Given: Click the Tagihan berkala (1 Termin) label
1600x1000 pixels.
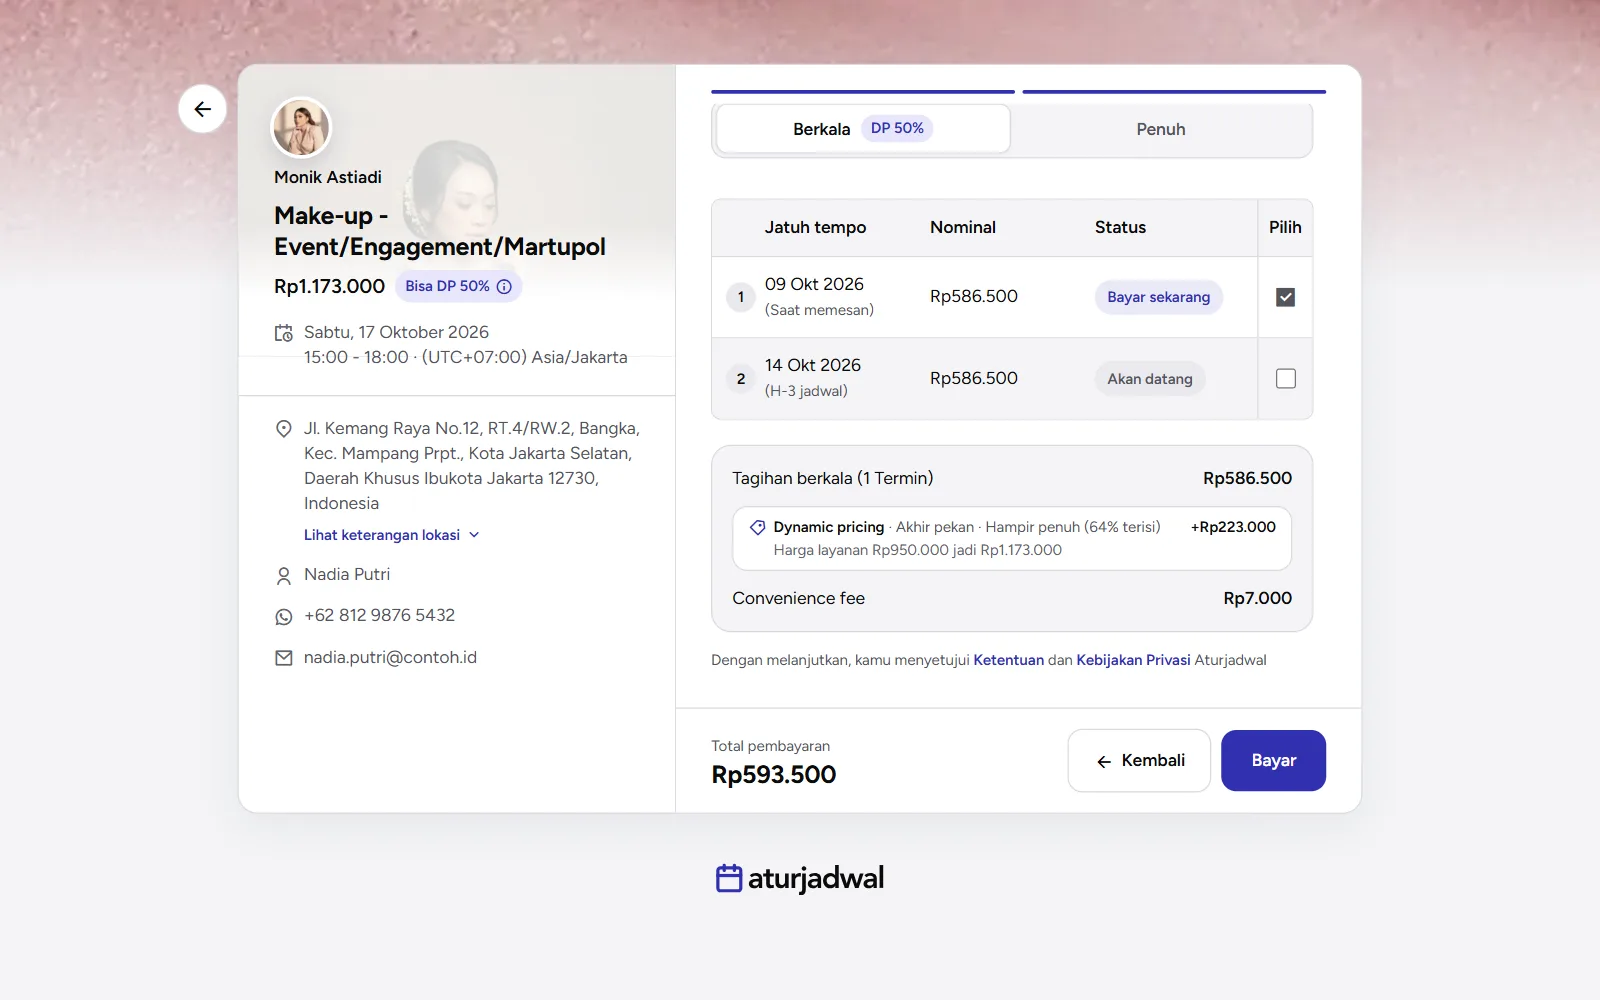Looking at the screenshot, I should (832, 478).
